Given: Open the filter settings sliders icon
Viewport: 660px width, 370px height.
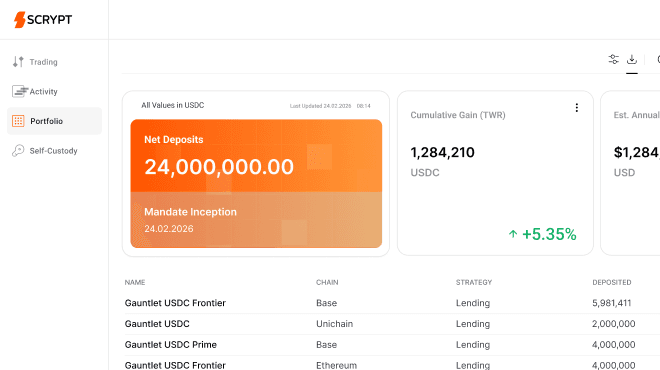Looking at the screenshot, I should click(614, 59).
